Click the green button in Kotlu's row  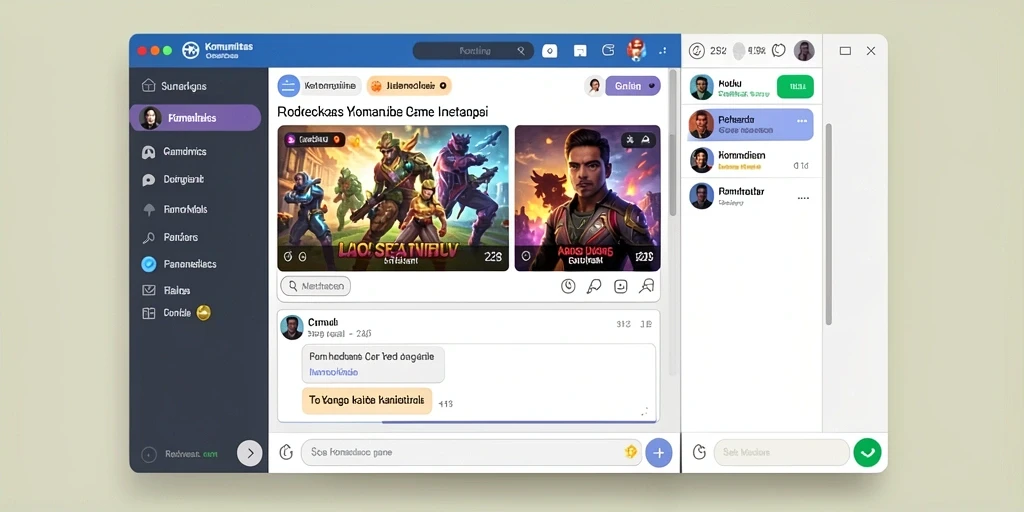point(795,87)
